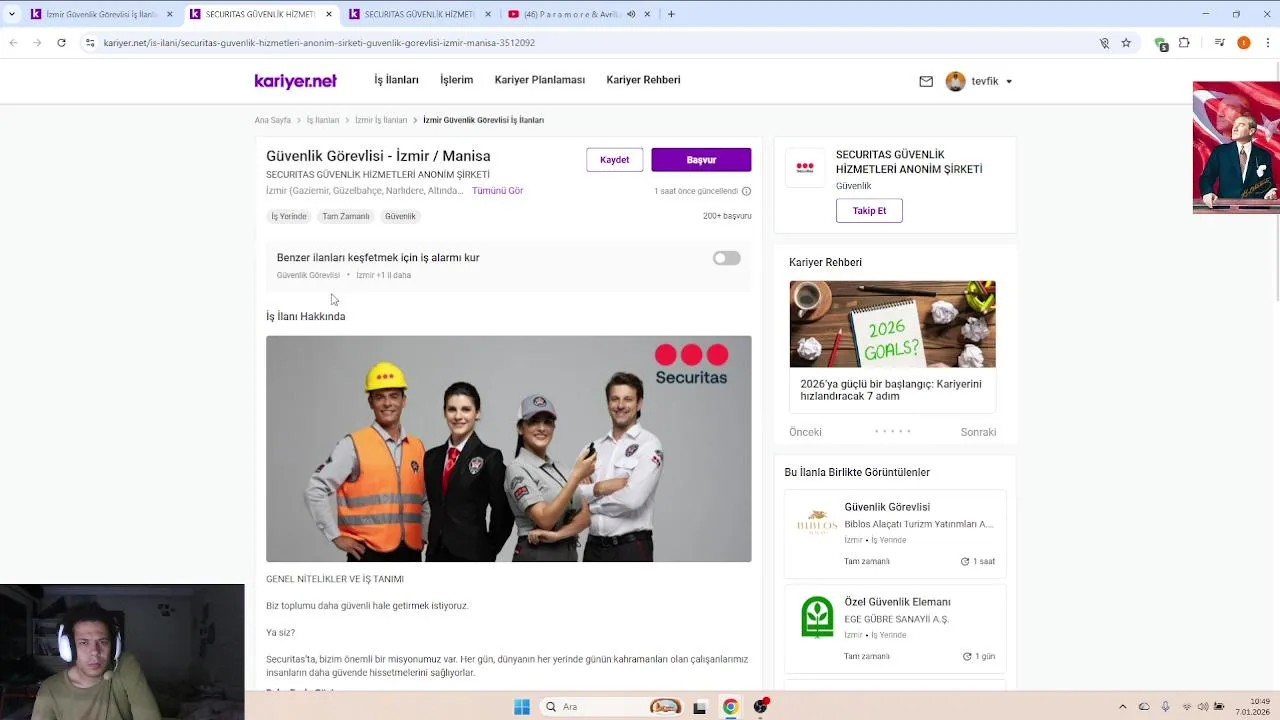Show hidden system tray icons
Image resolution: width=1280 pixels, height=720 pixels.
pos(1122,707)
